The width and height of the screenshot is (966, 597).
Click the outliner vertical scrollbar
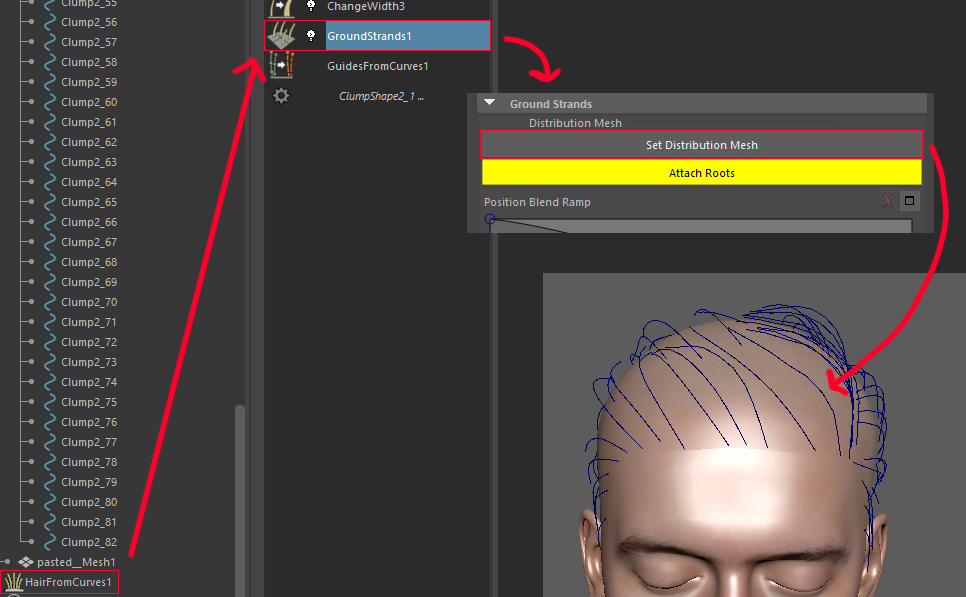point(239,480)
